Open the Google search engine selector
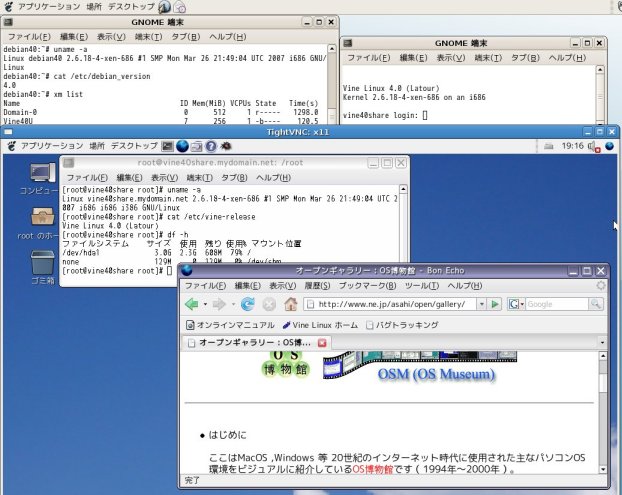 click(x=516, y=304)
